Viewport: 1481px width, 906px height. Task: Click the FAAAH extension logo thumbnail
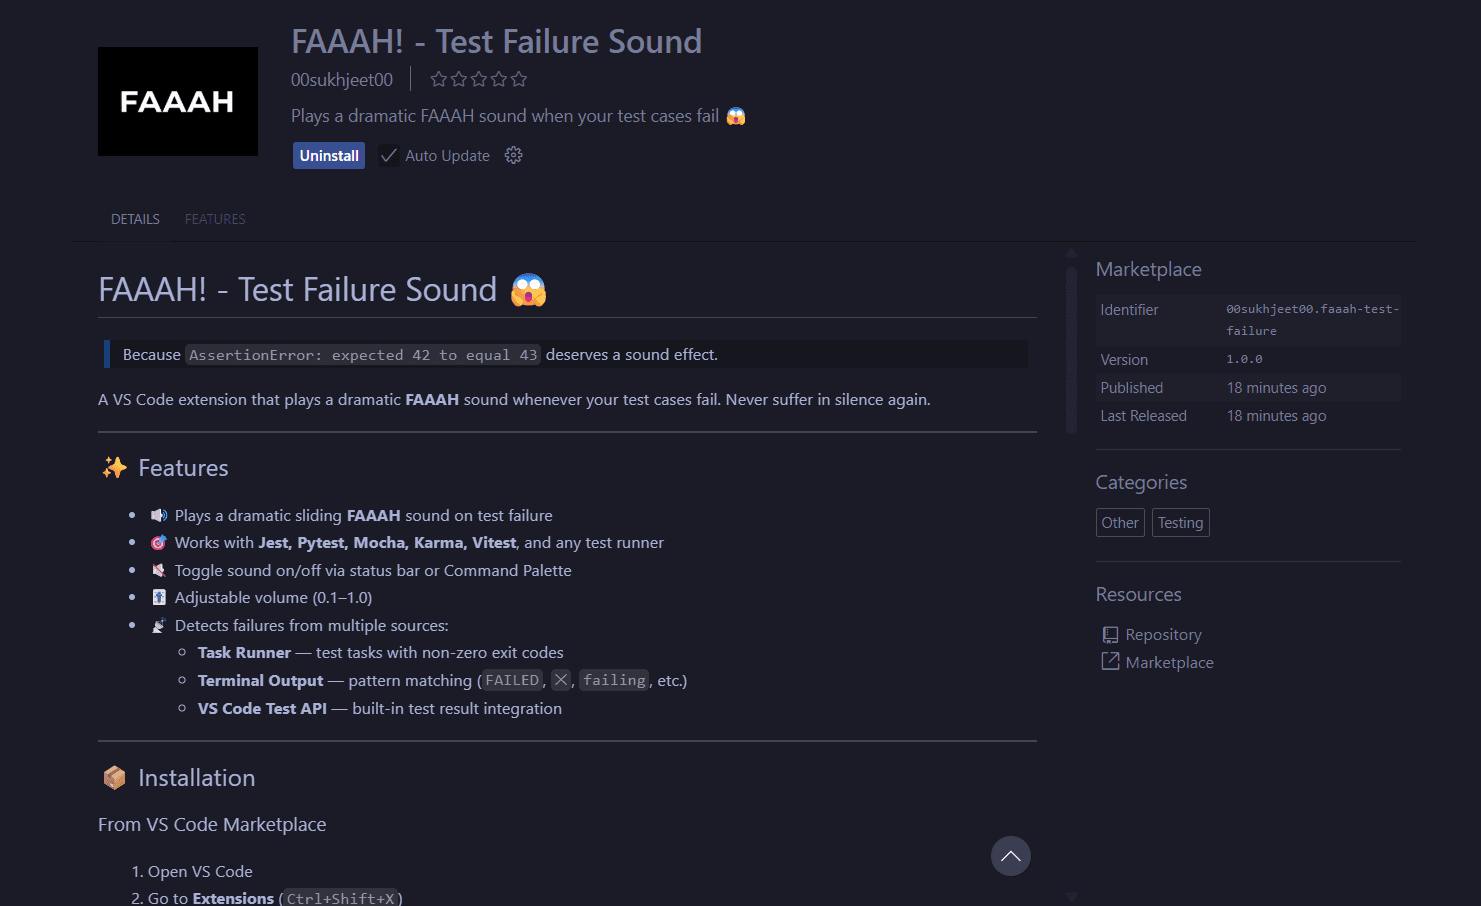point(178,101)
